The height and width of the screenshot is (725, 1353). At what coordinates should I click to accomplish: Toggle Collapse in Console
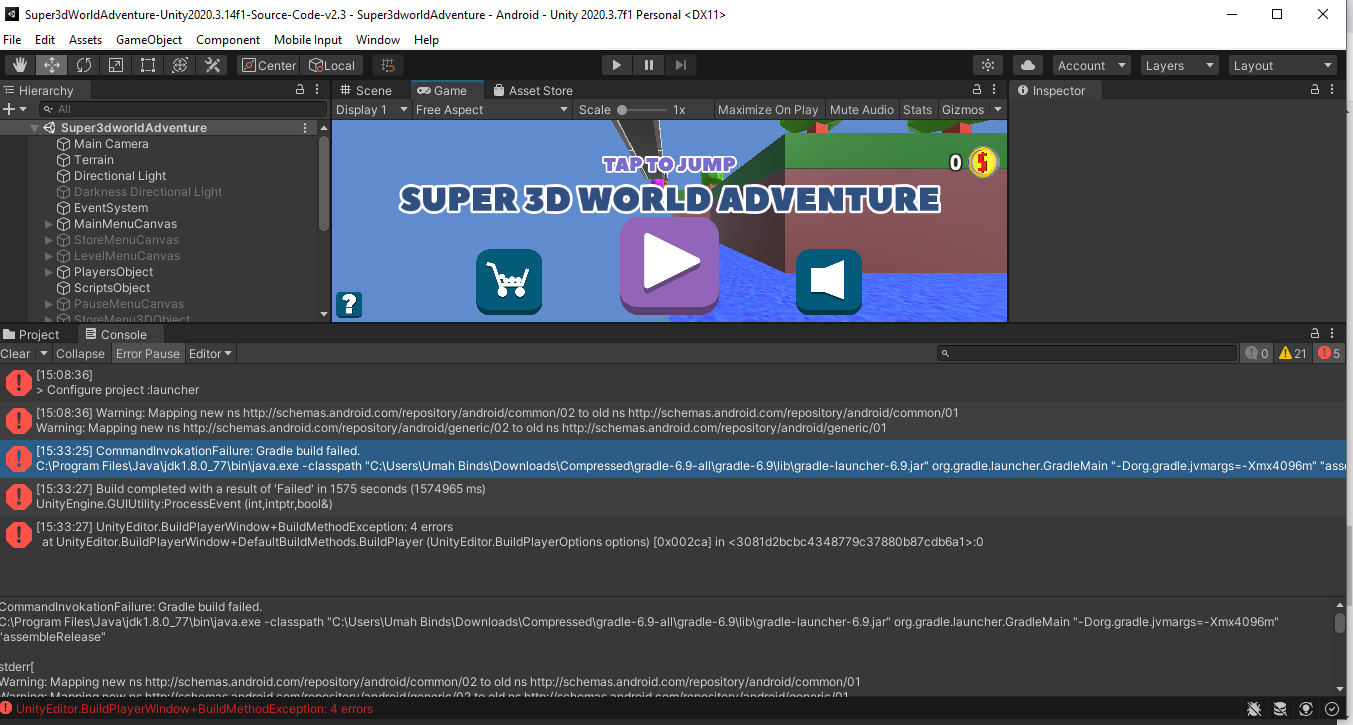coord(80,354)
